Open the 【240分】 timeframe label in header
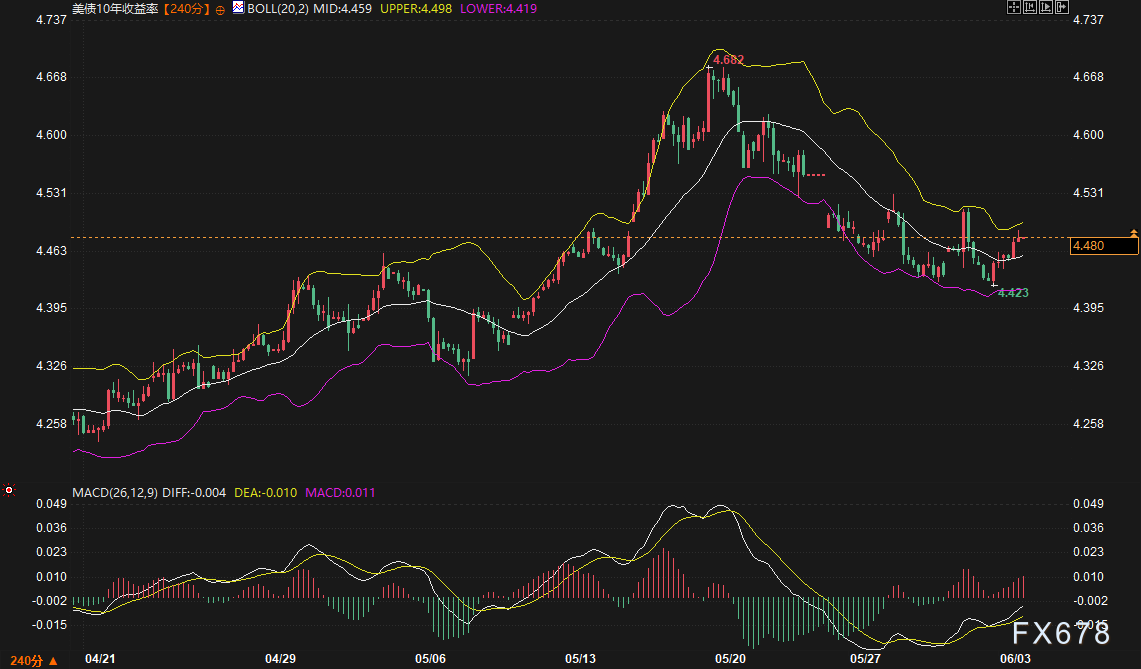This screenshot has height=669, width=1141. (185, 9)
